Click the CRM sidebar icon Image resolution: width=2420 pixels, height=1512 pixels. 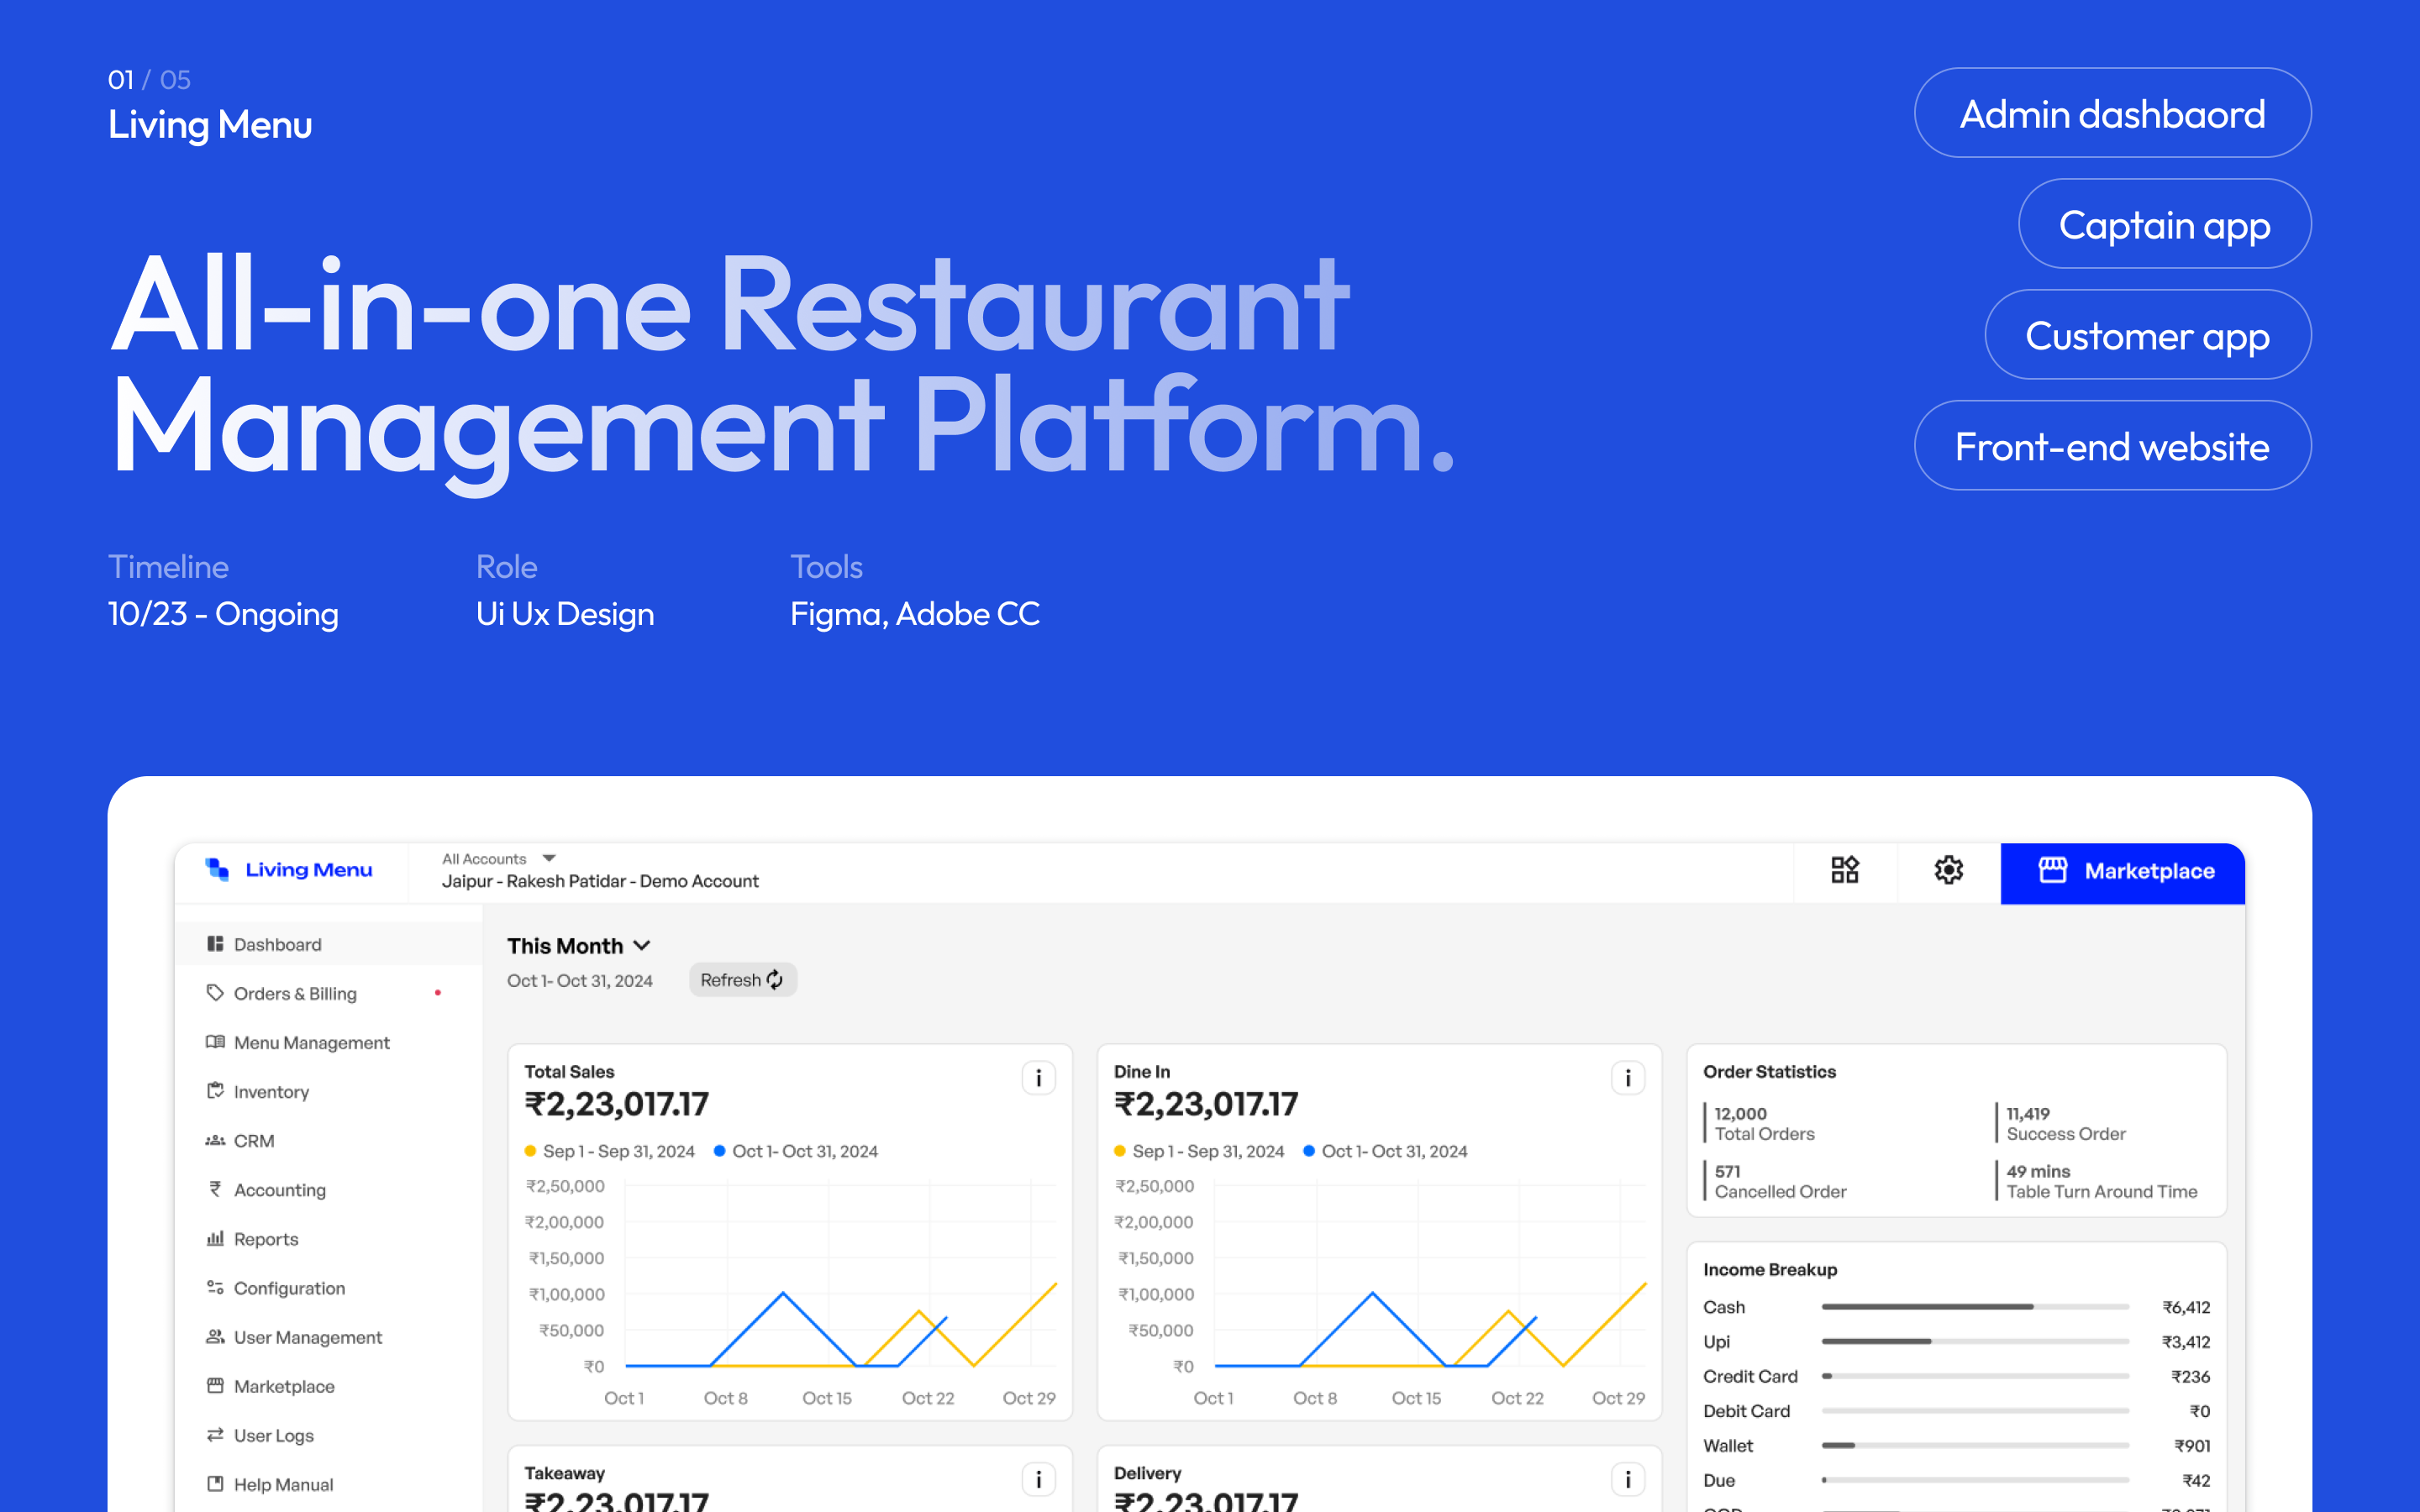click(215, 1140)
